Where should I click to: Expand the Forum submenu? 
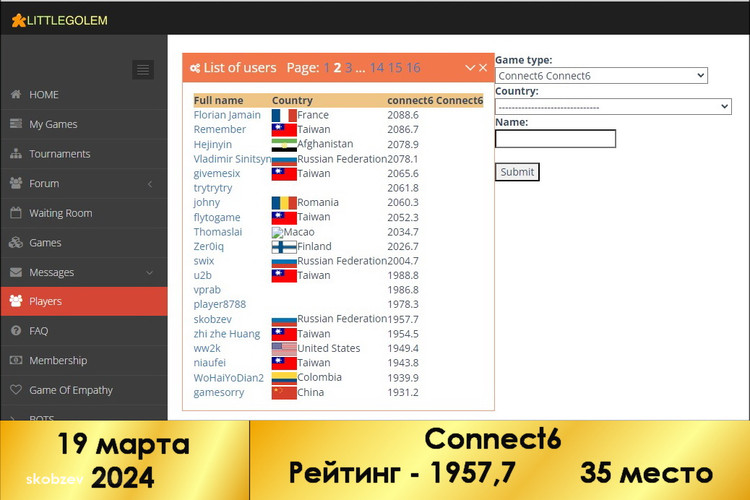pos(149,184)
